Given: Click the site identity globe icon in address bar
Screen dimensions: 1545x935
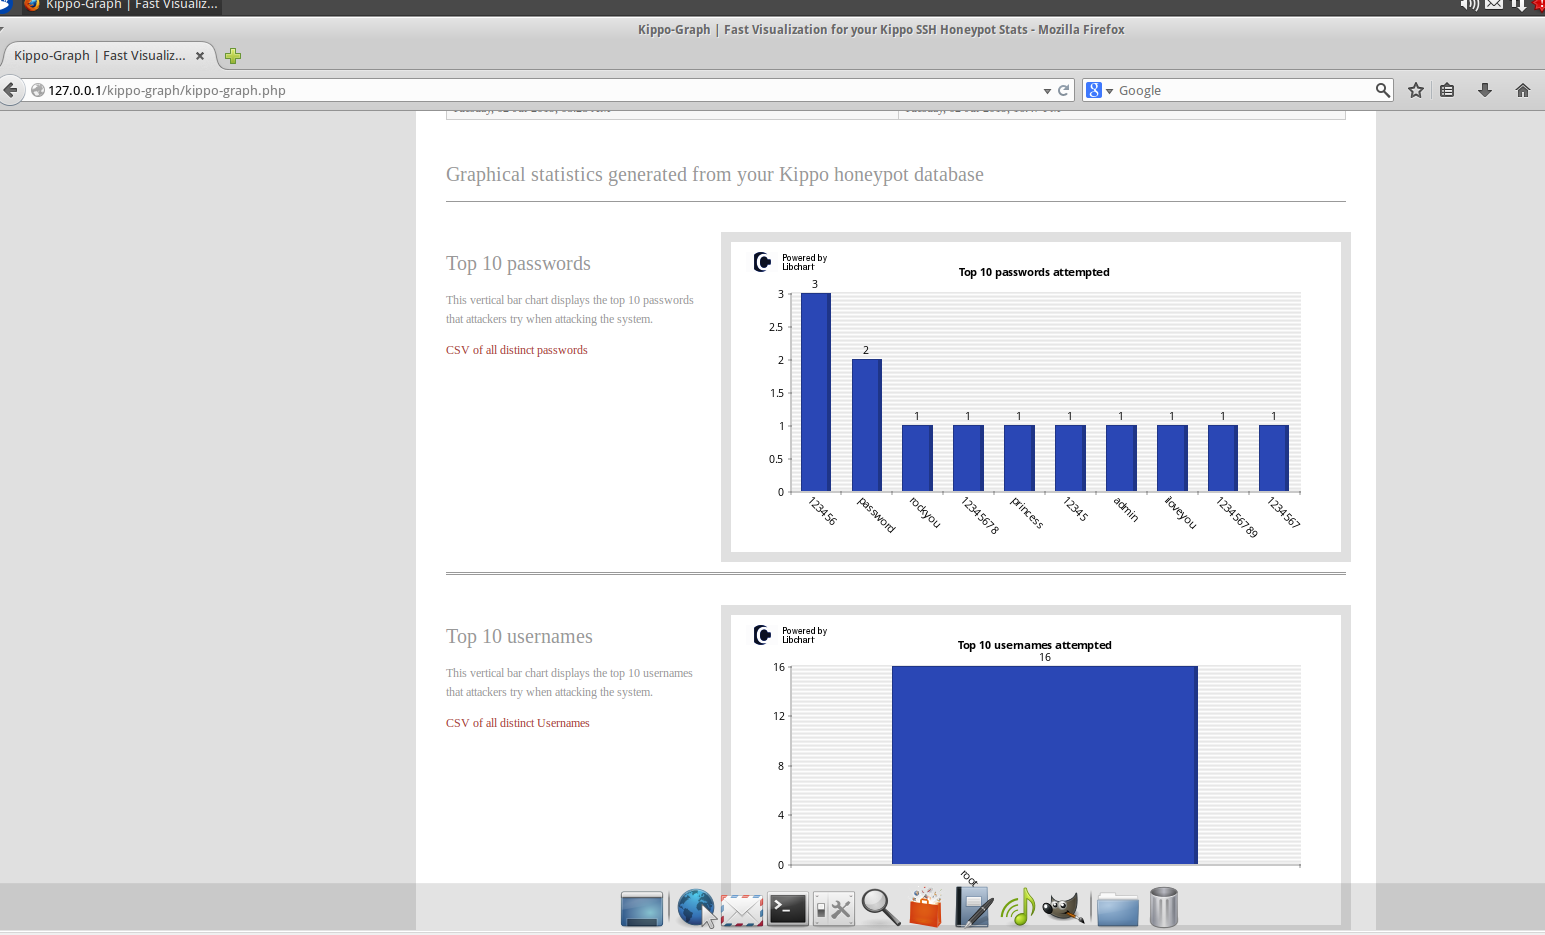Looking at the screenshot, I should [38, 90].
